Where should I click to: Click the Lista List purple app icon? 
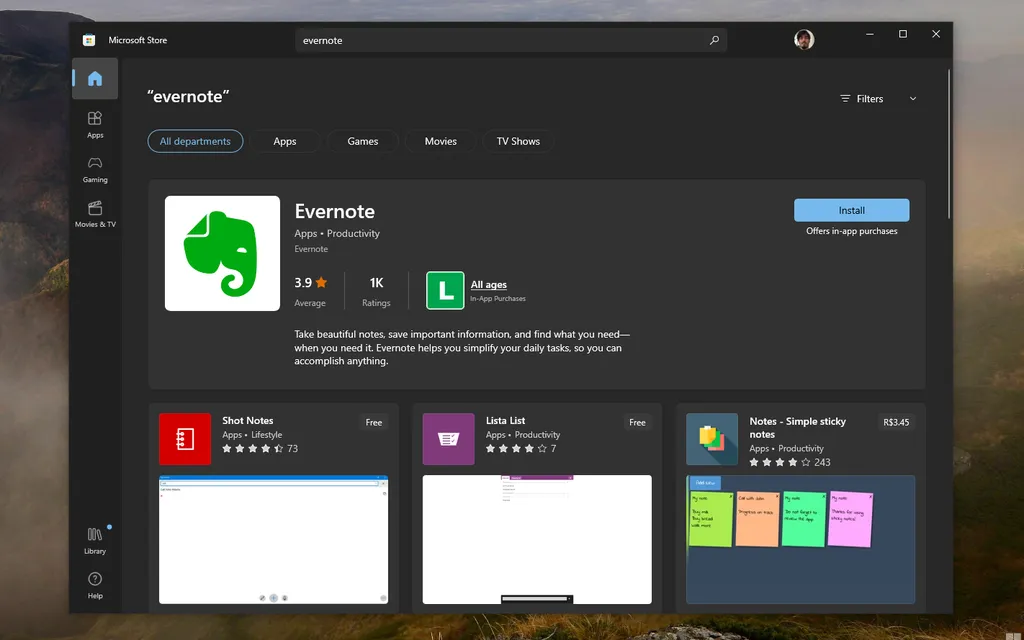(449, 439)
